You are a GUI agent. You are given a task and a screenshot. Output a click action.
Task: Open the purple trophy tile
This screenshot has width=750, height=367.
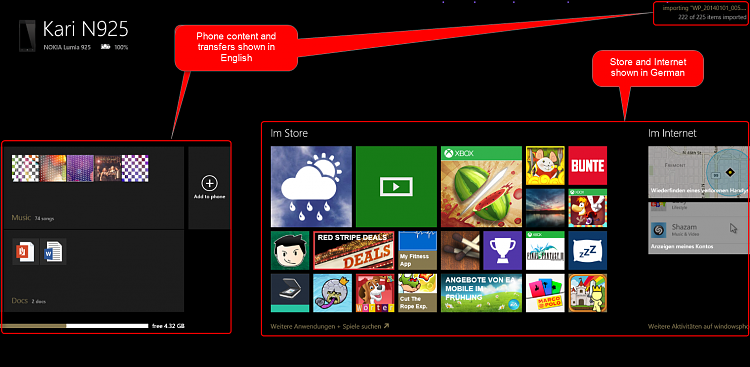pyautogui.click(x=502, y=250)
